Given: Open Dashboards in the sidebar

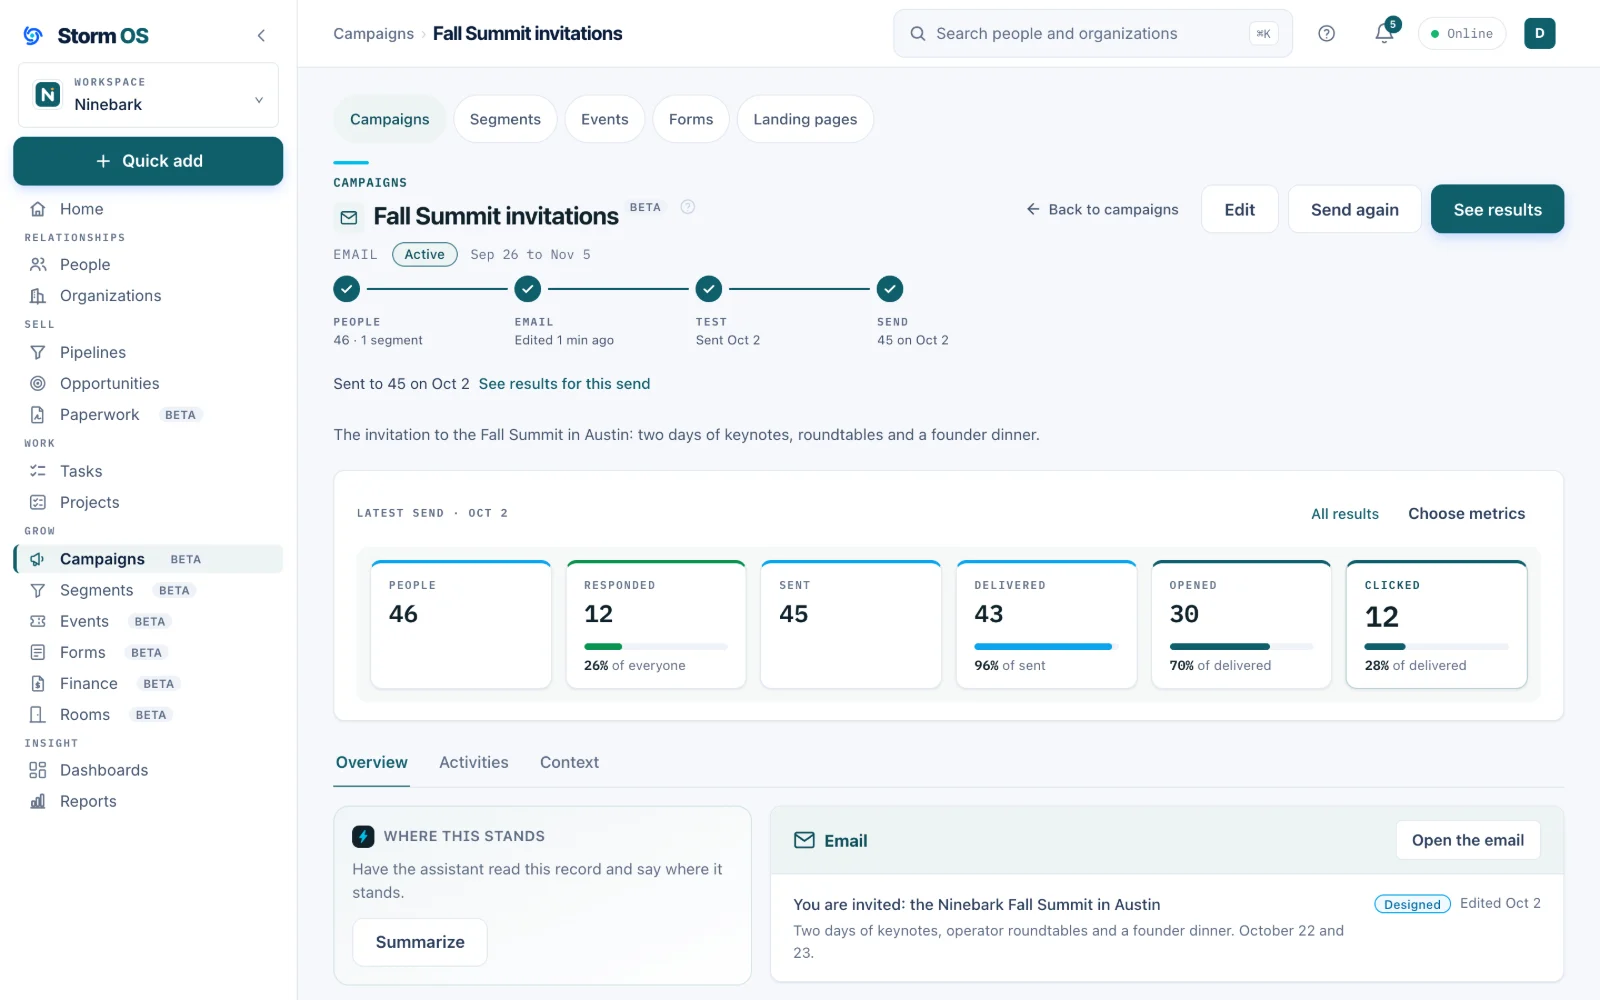Looking at the screenshot, I should (148, 770).
